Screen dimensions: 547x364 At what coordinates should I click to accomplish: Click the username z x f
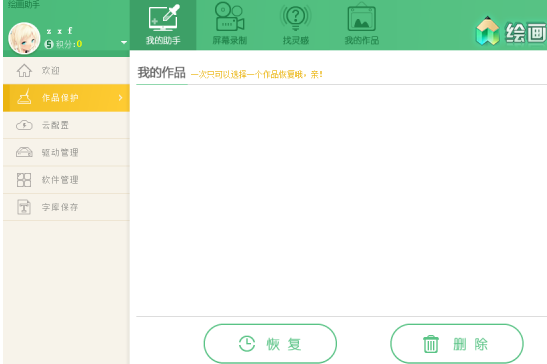click(59, 31)
